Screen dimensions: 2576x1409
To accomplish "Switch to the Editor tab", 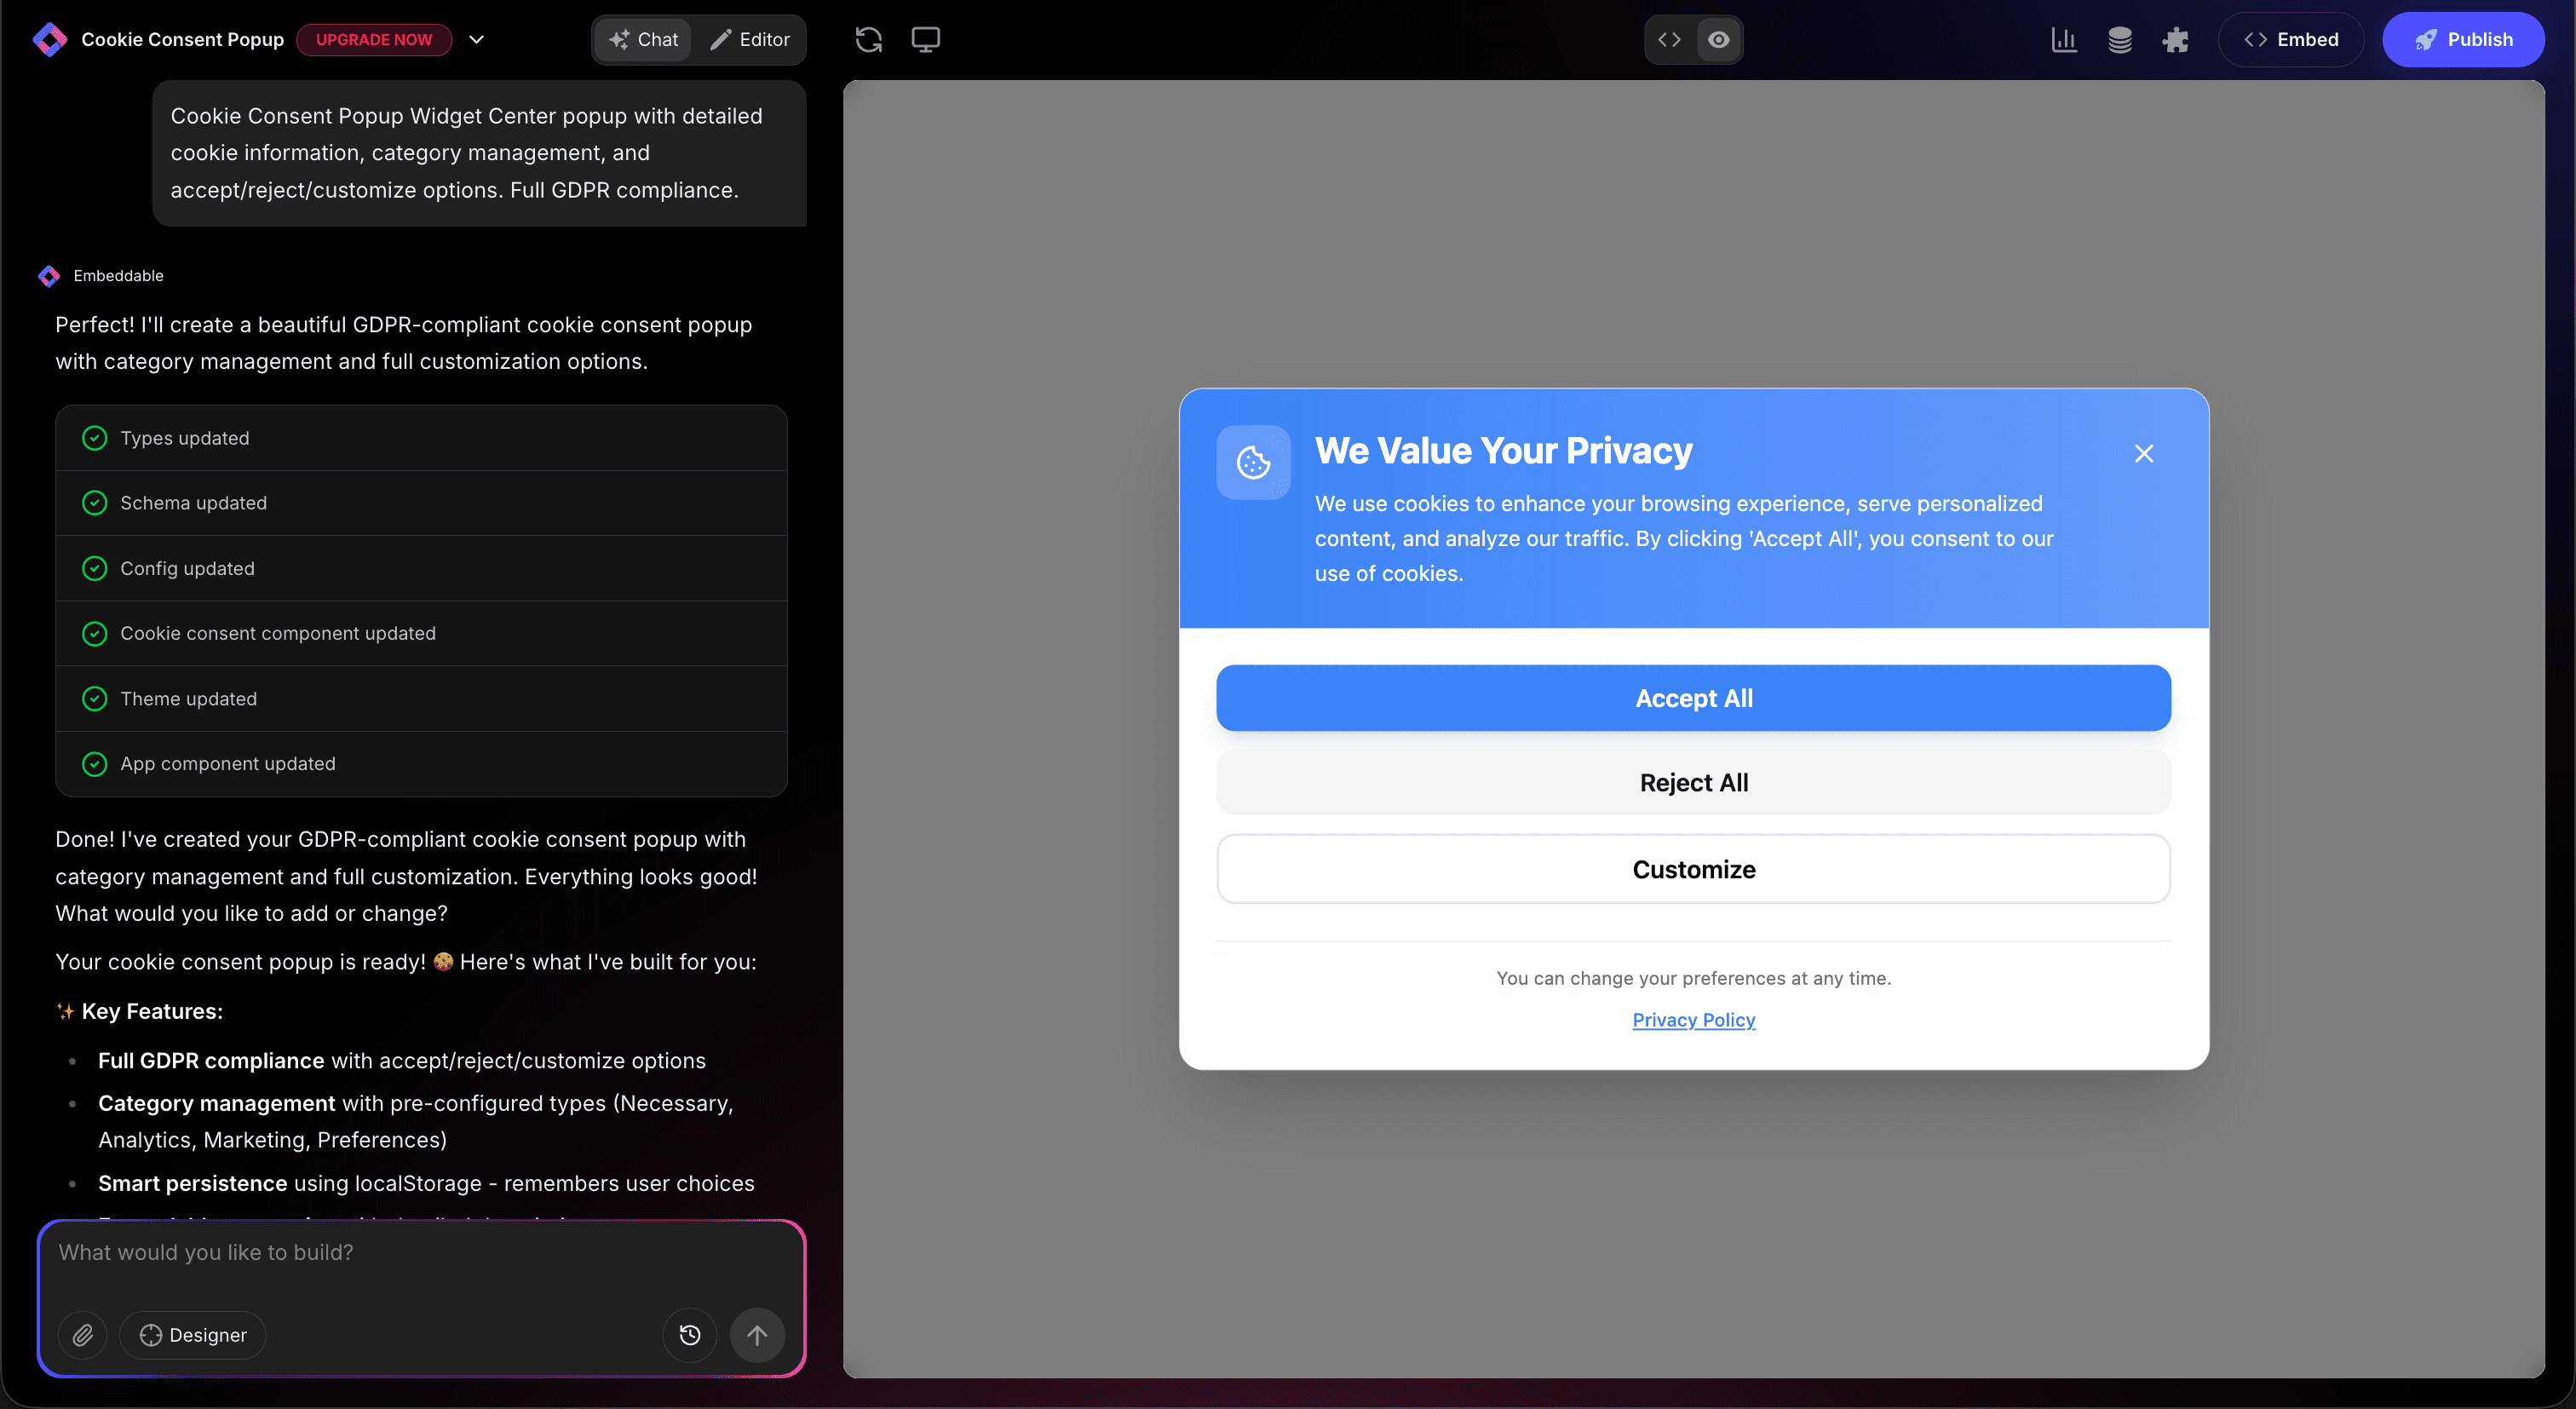I will [750, 40].
